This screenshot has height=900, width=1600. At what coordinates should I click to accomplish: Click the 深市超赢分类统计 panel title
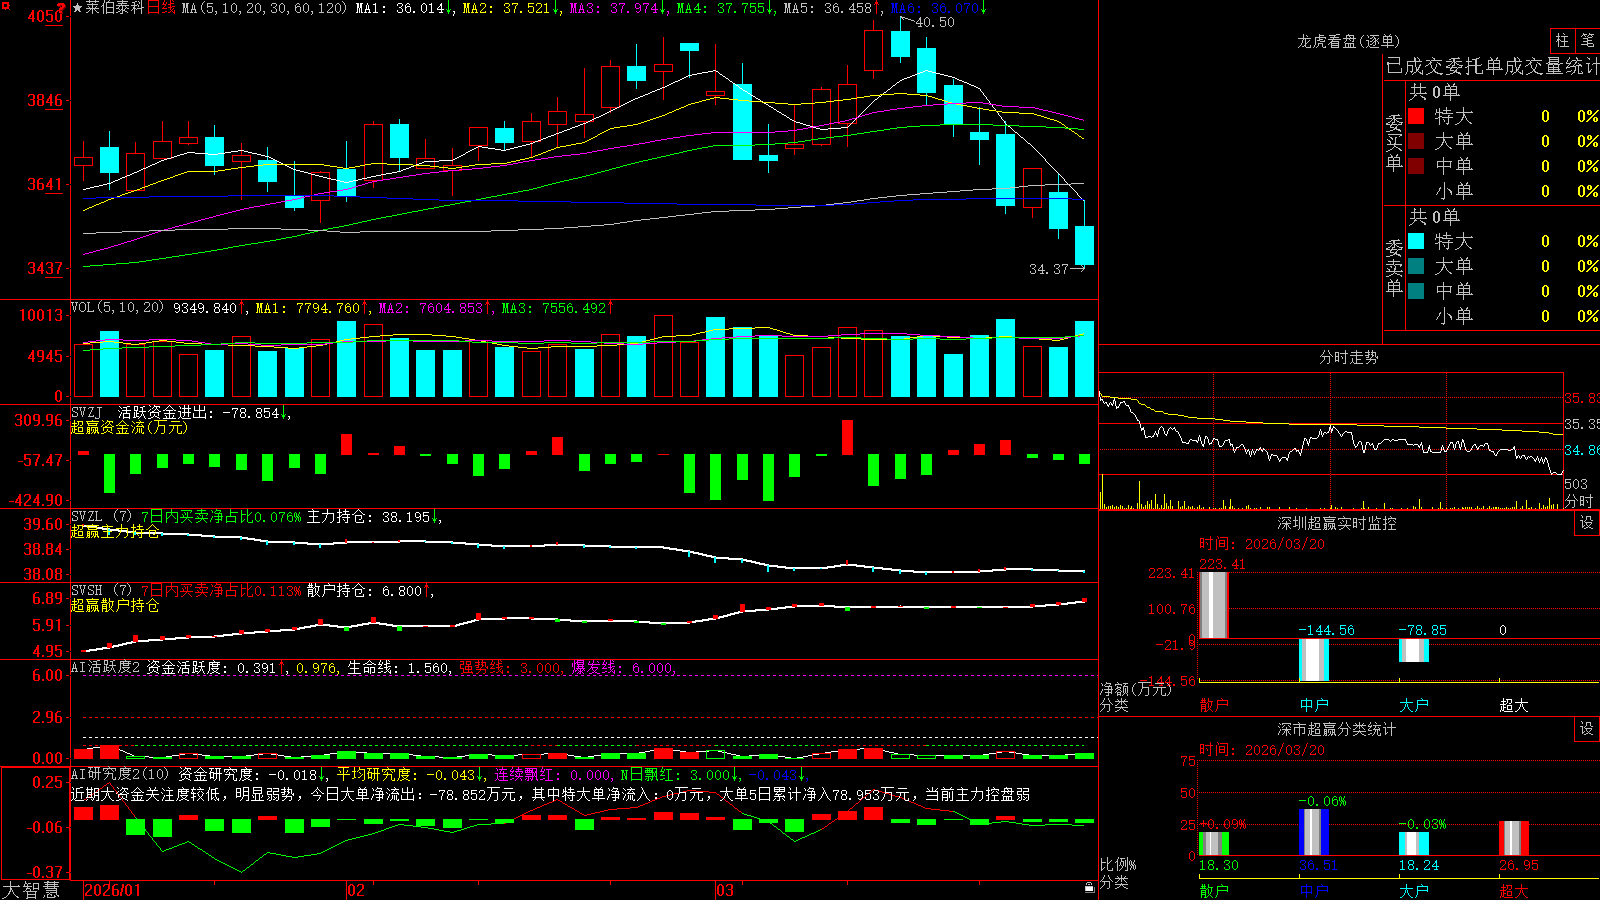[1336, 729]
